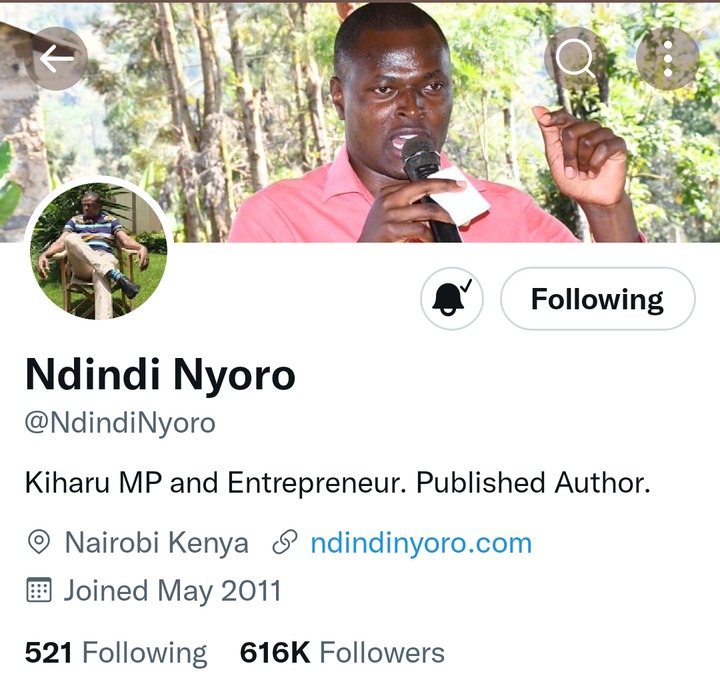This screenshot has width=720, height=698.
Task: Tap the back arrow icon
Action: [x=56, y=58]
